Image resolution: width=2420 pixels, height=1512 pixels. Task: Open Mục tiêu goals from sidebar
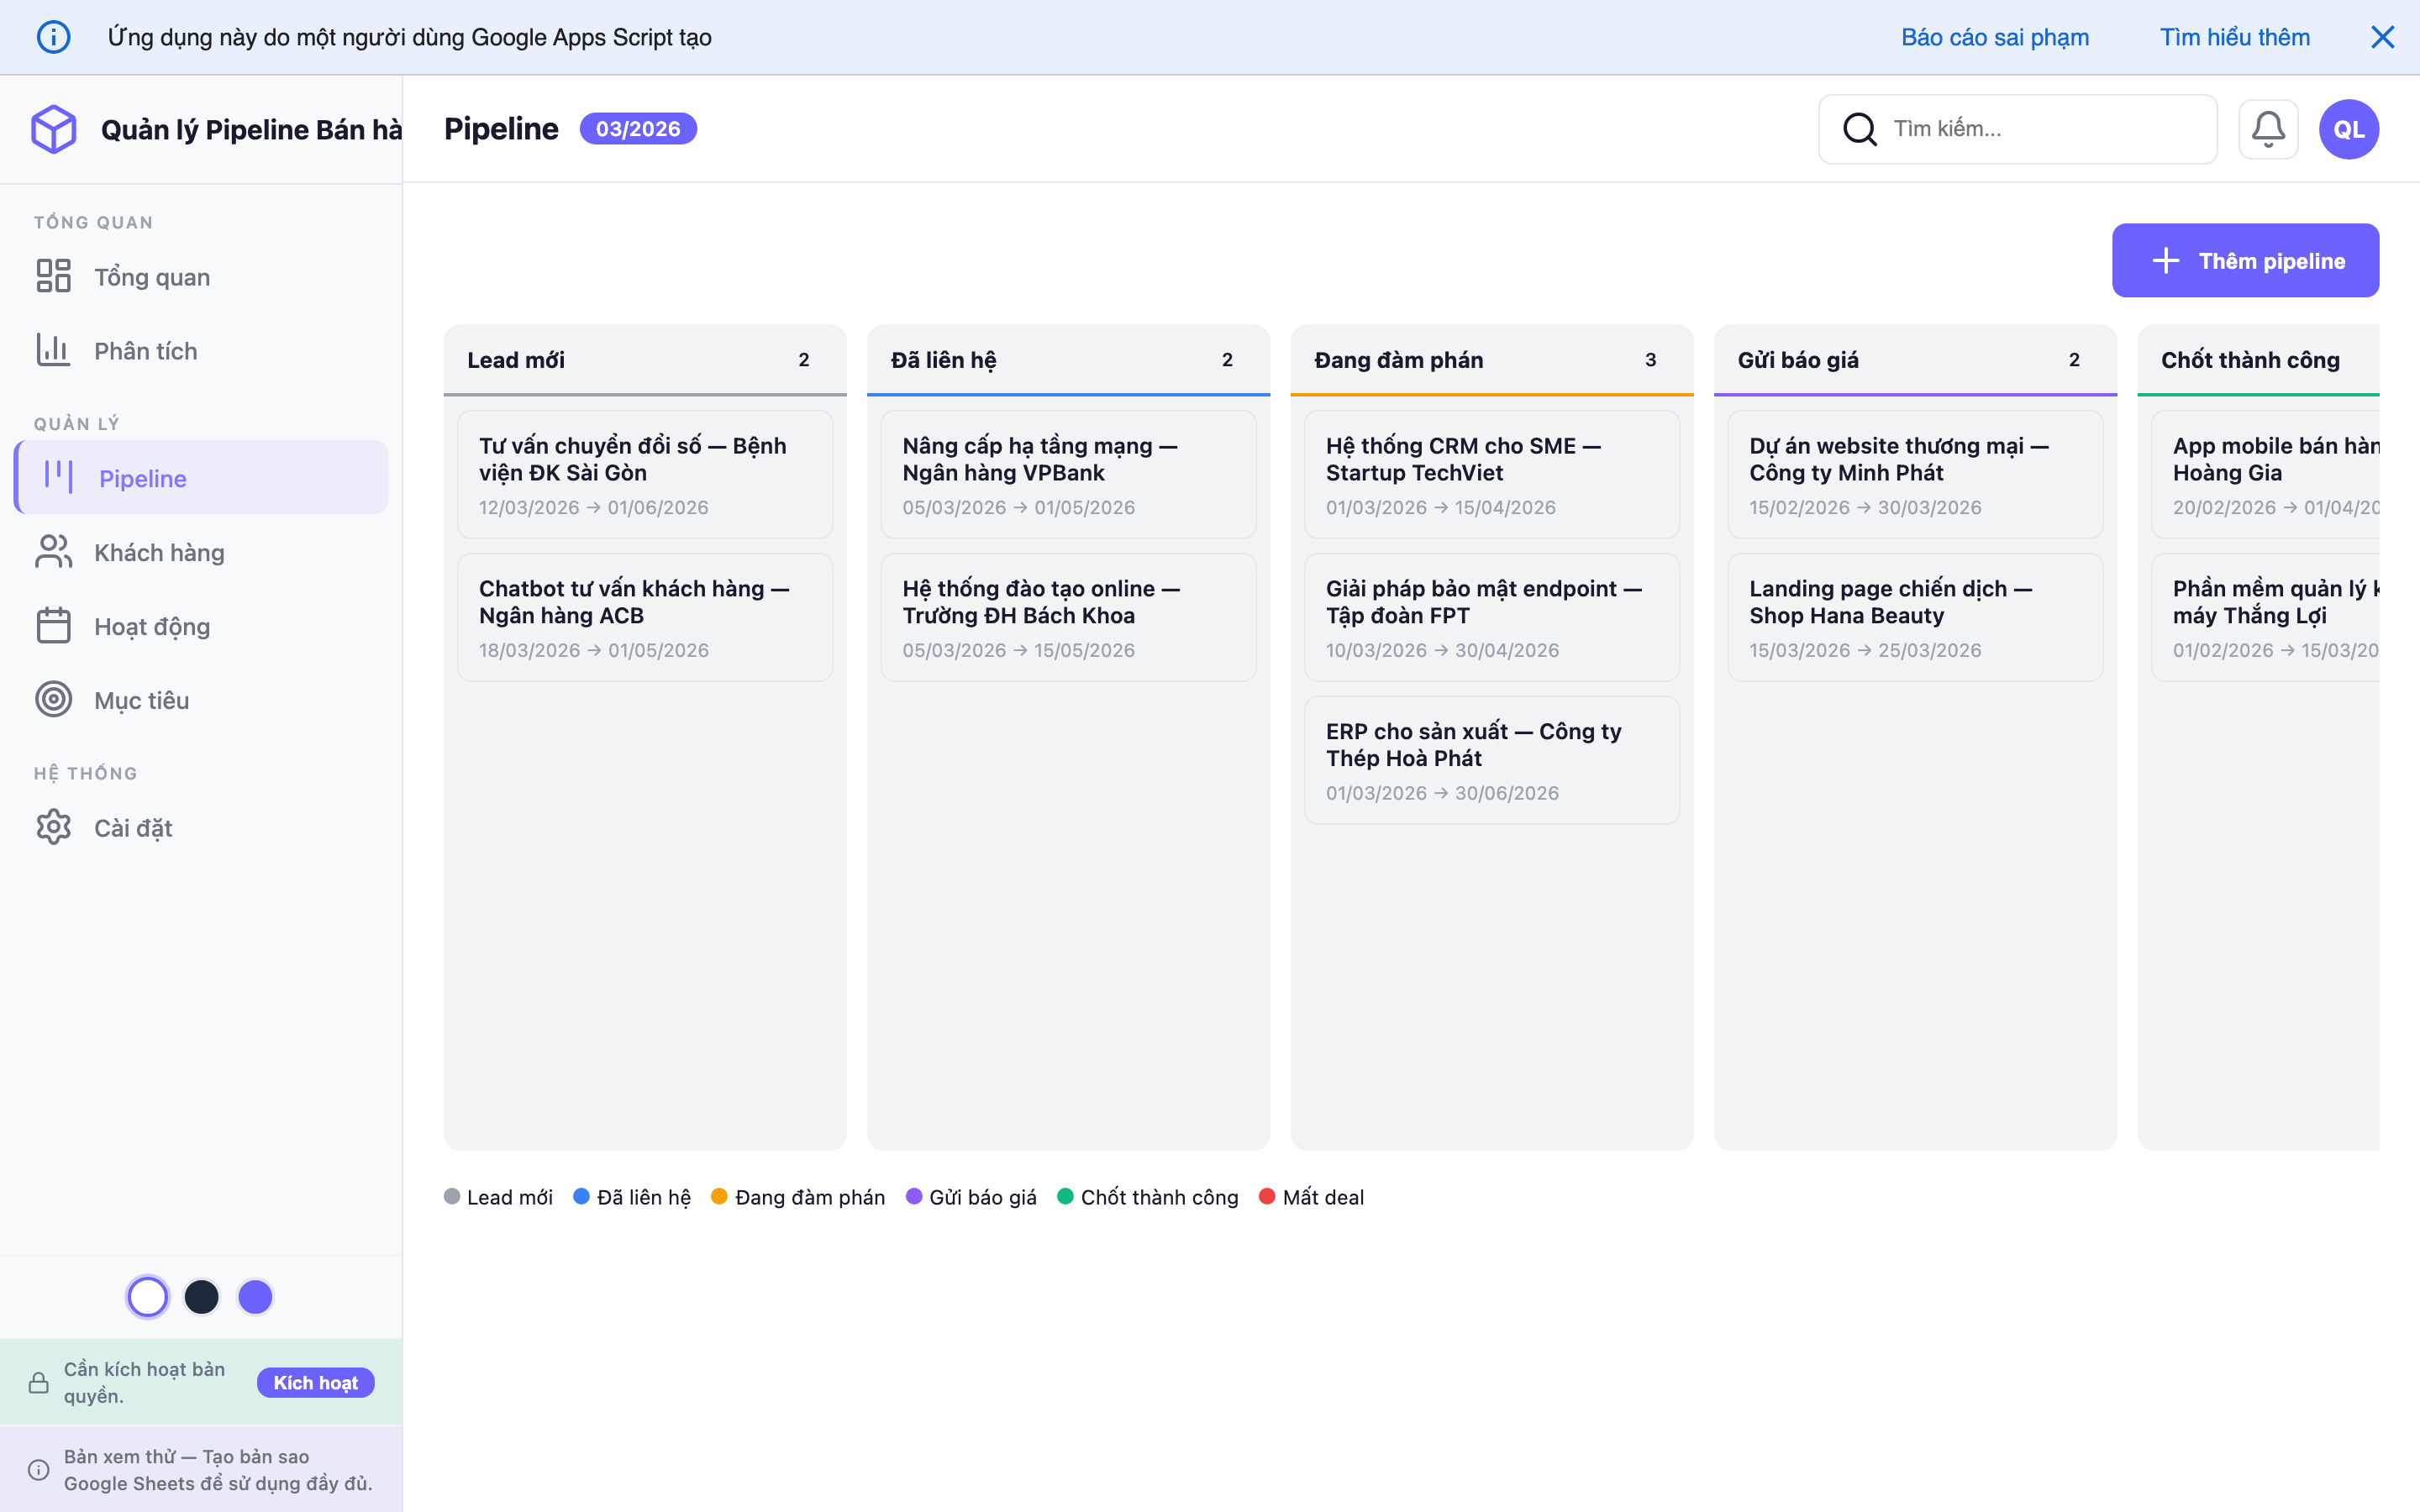point(141,700)
